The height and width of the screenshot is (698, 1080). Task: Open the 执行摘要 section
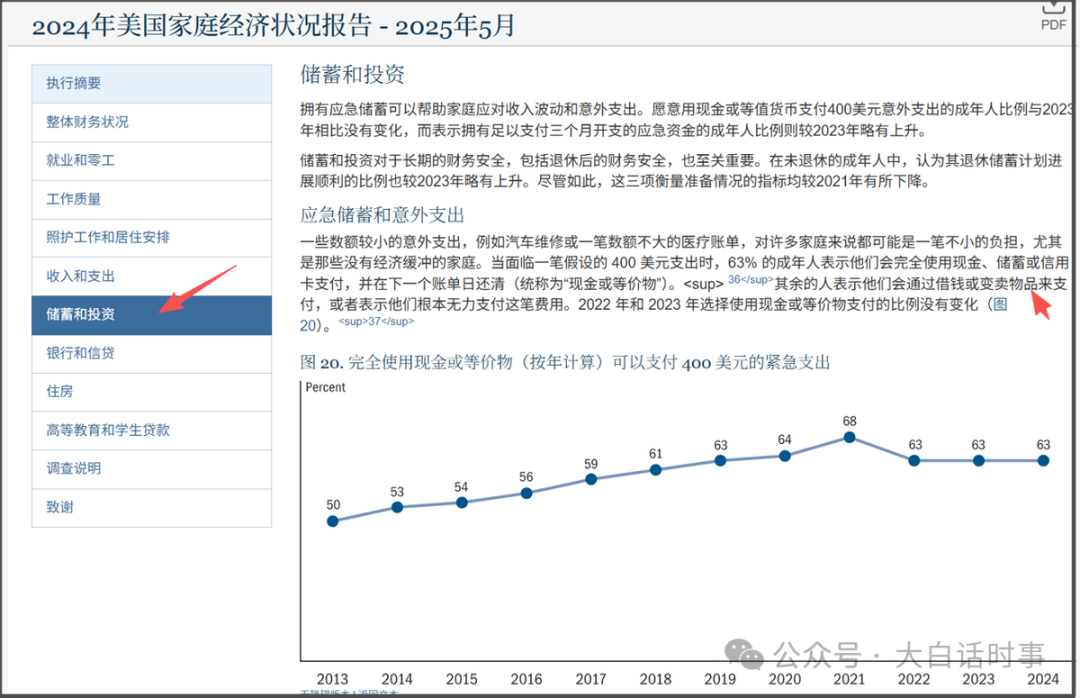click(x=152, y=83)
